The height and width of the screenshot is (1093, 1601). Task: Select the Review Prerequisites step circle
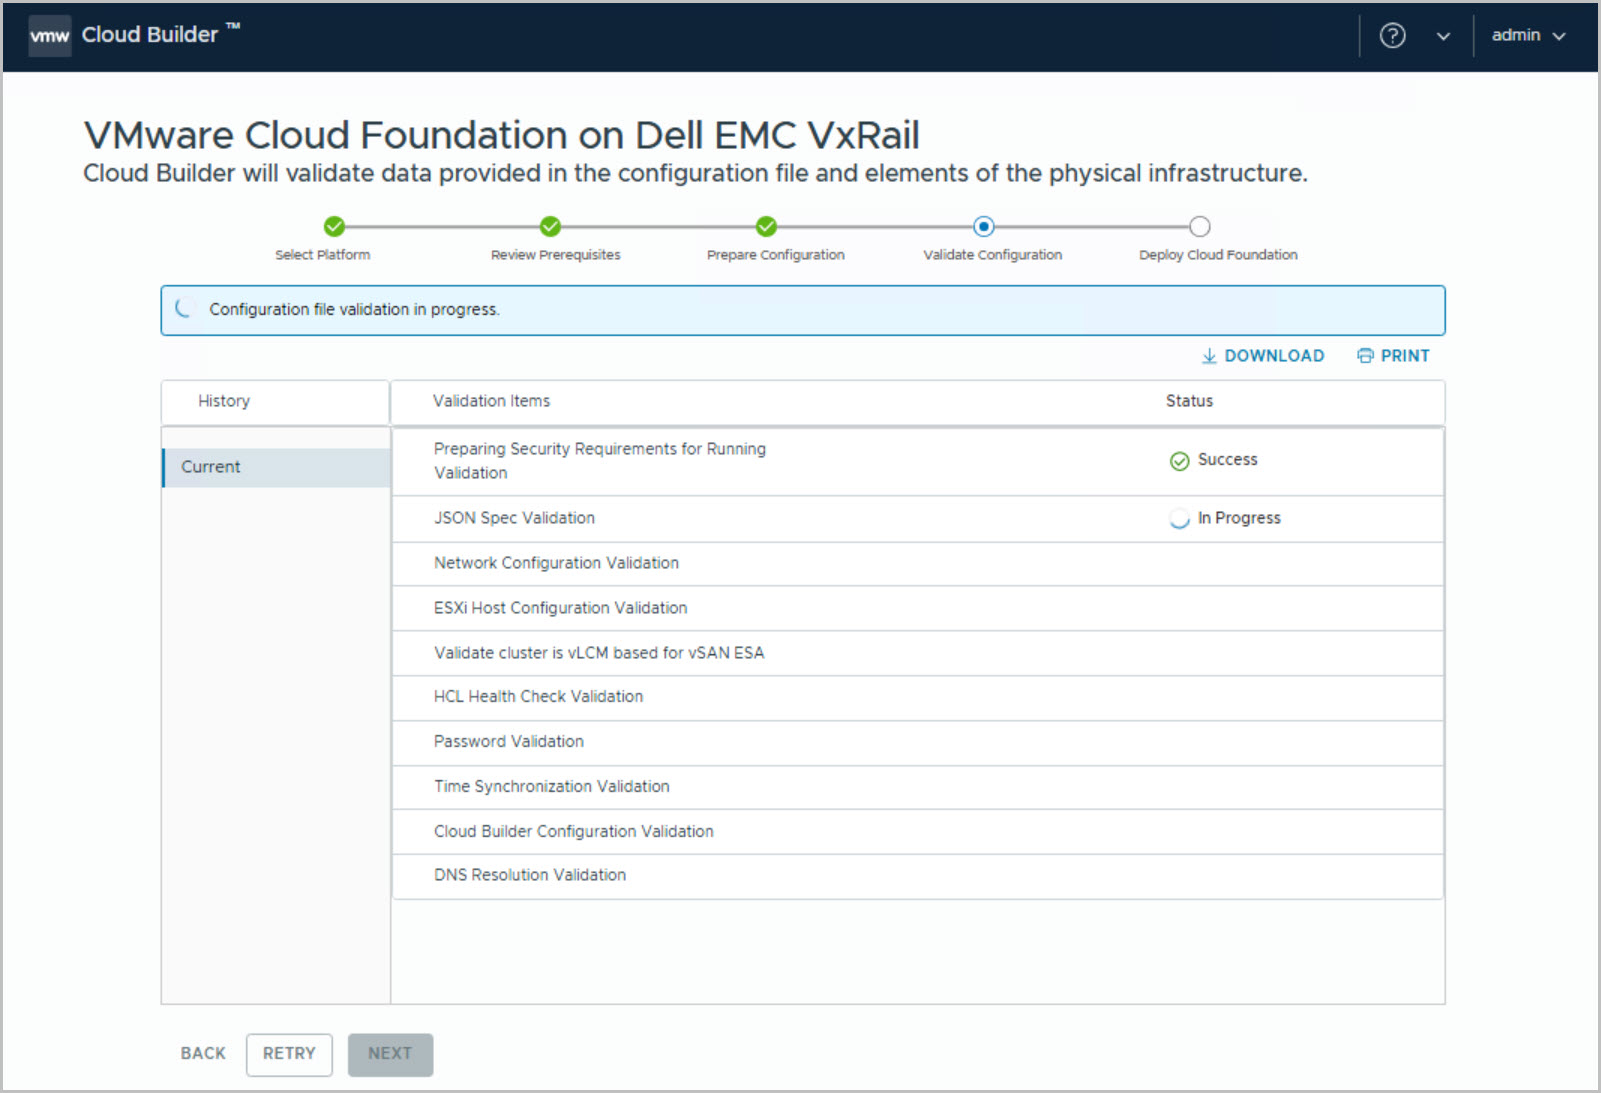pos(550,227)
